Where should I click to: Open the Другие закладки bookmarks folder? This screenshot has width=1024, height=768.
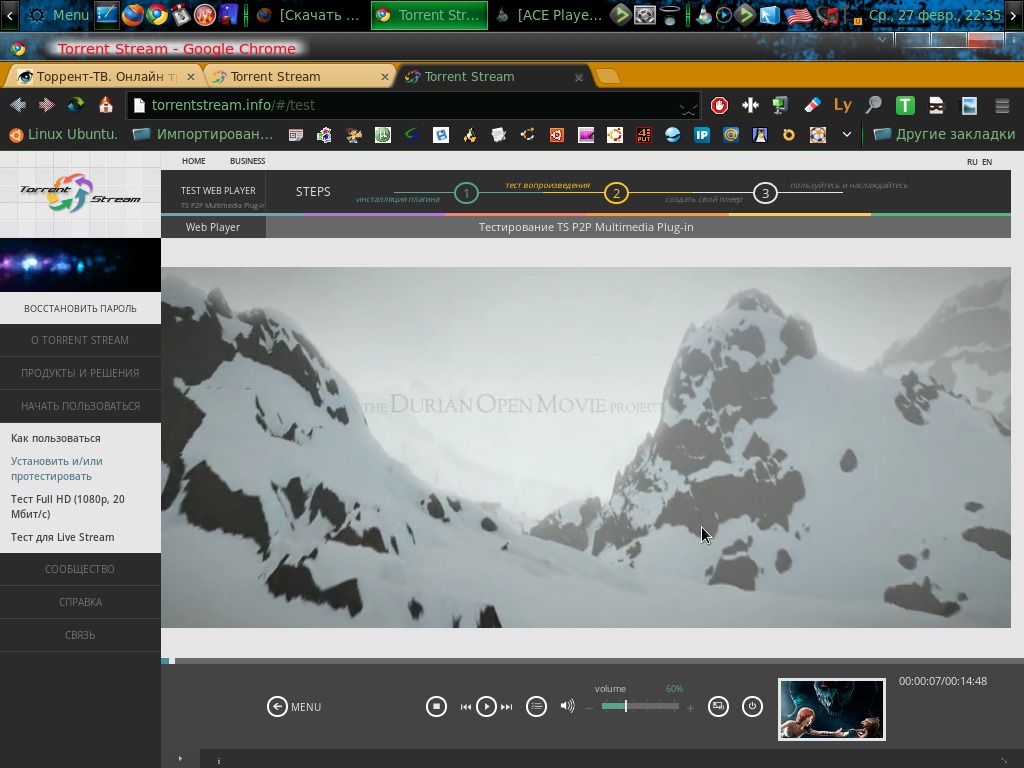tap(944, 135)
